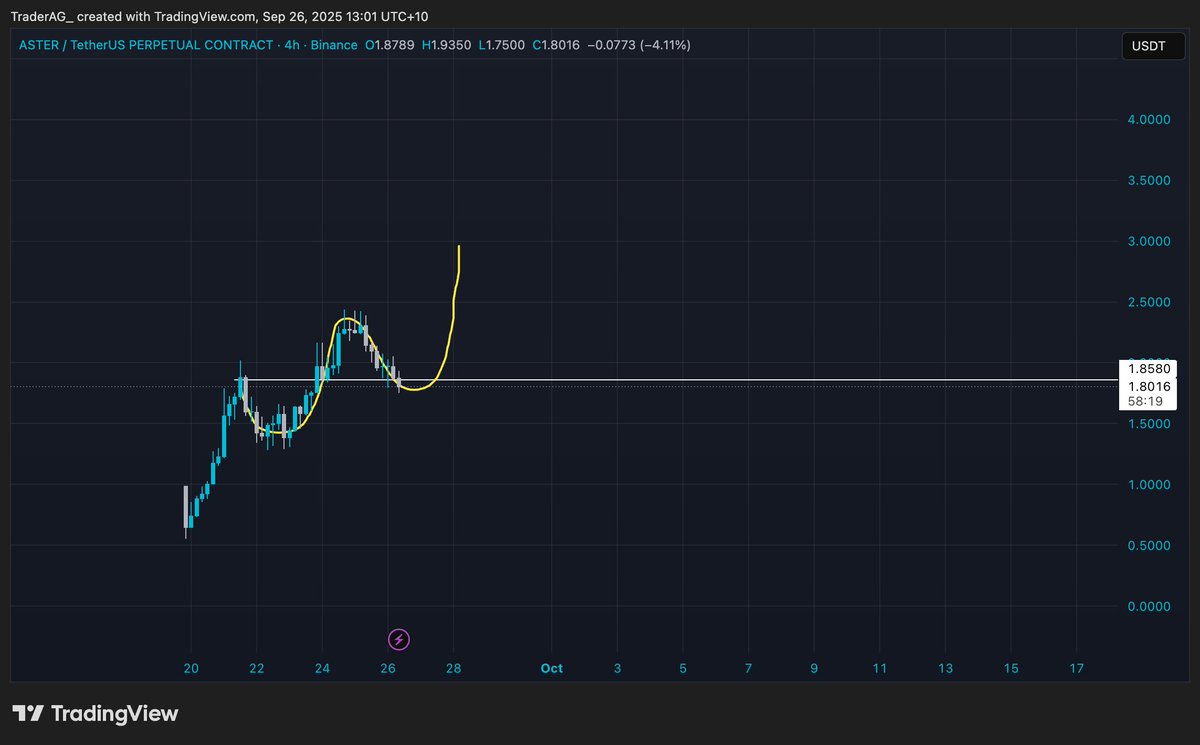Click the countdown timer showing 58:19
The height and width of the screenshot is (745, 1200).
(1147, 401)
